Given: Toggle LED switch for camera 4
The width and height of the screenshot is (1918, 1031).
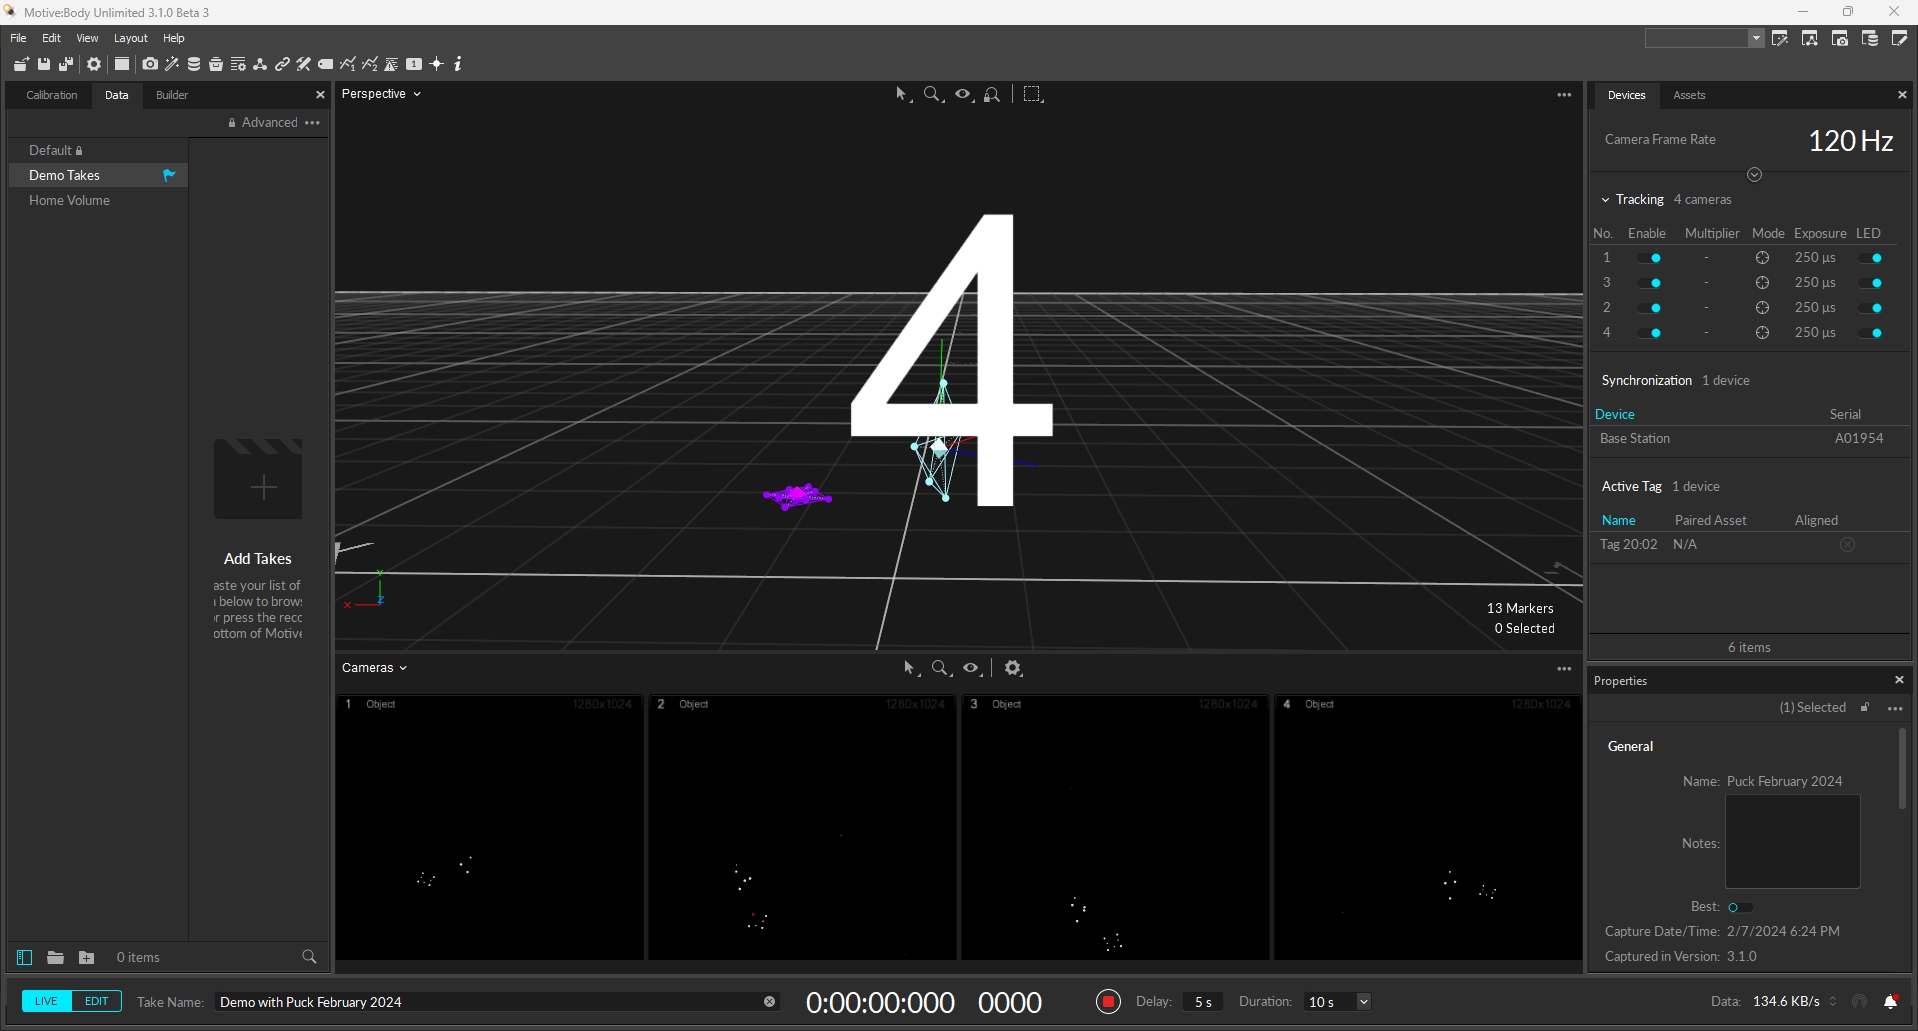Looking at the screenshot, I should (1871, 333).
